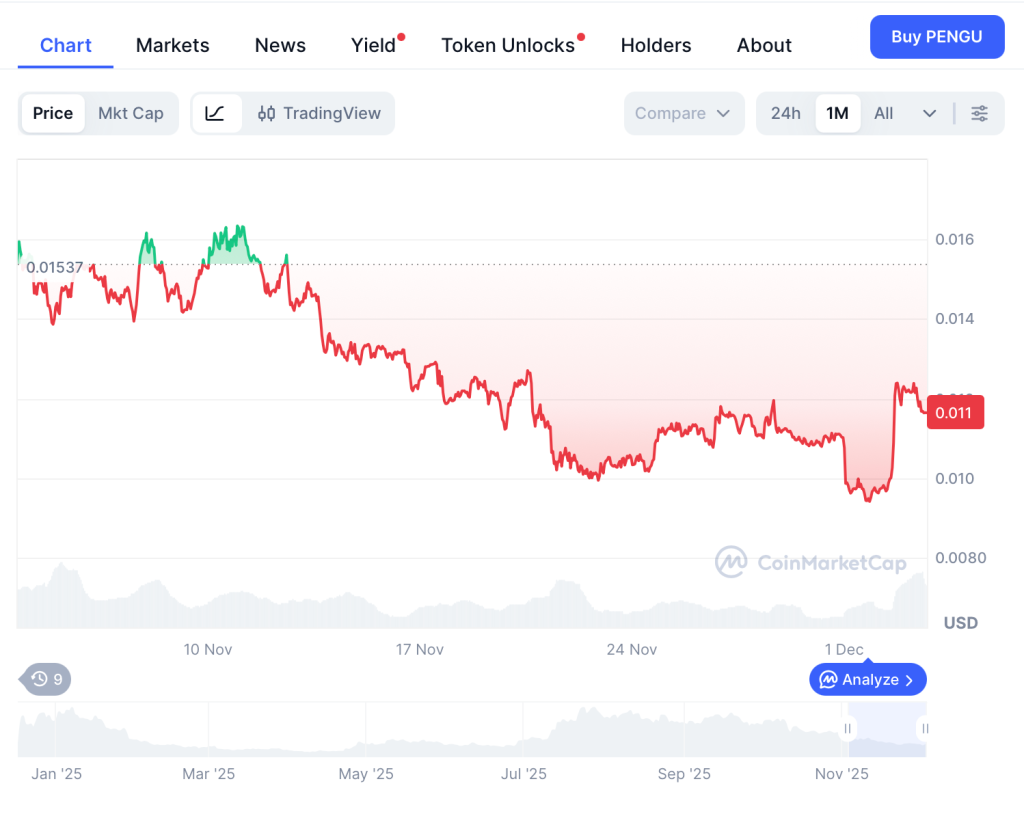Image resolution: width=1024 pixels, height=816 pixels.
Task: Select the All time range
Action: (x=883, y=114)
